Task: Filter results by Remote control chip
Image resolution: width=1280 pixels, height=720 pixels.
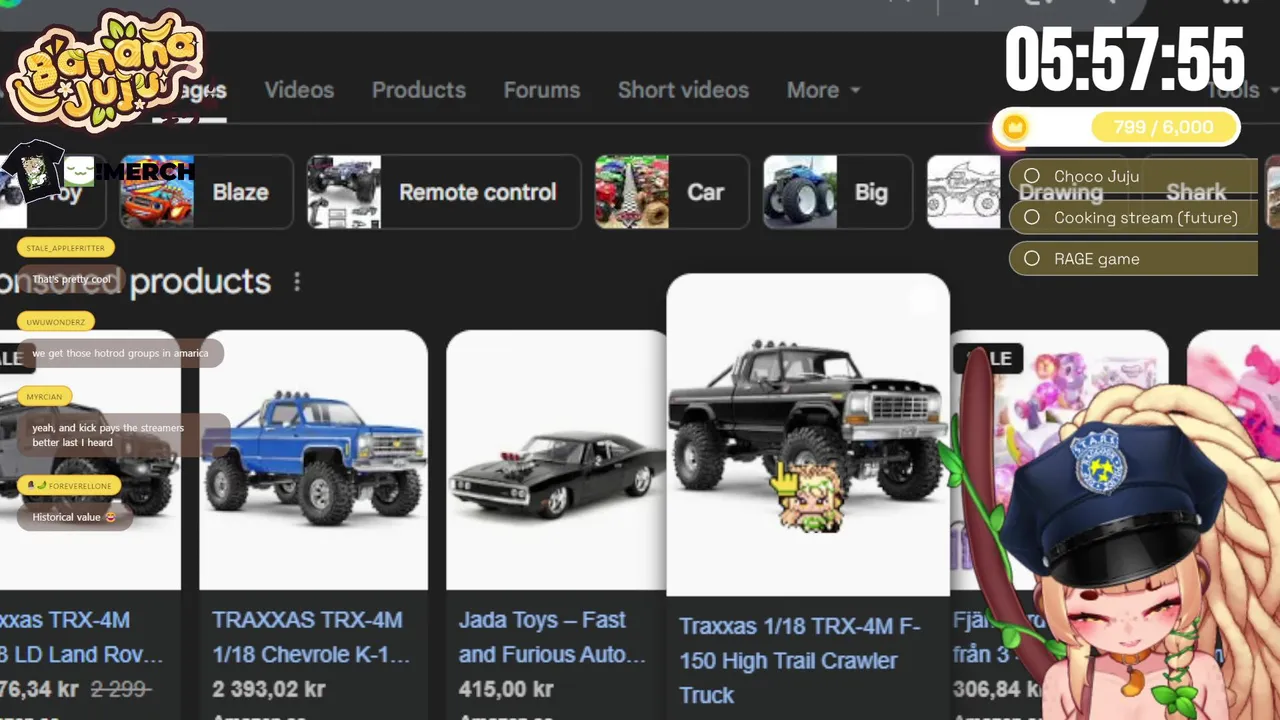Action: (444, 192)
